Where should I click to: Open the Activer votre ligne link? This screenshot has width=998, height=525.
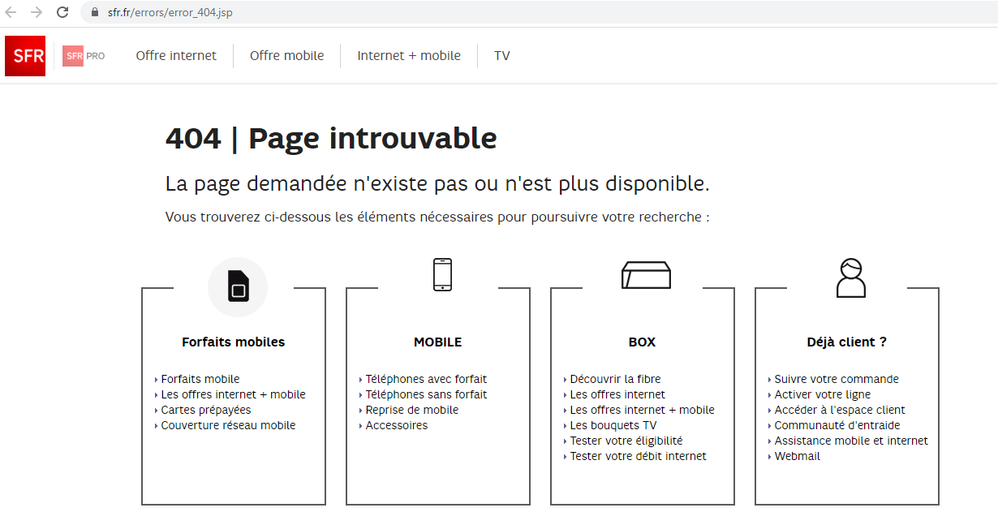(822, 395)
